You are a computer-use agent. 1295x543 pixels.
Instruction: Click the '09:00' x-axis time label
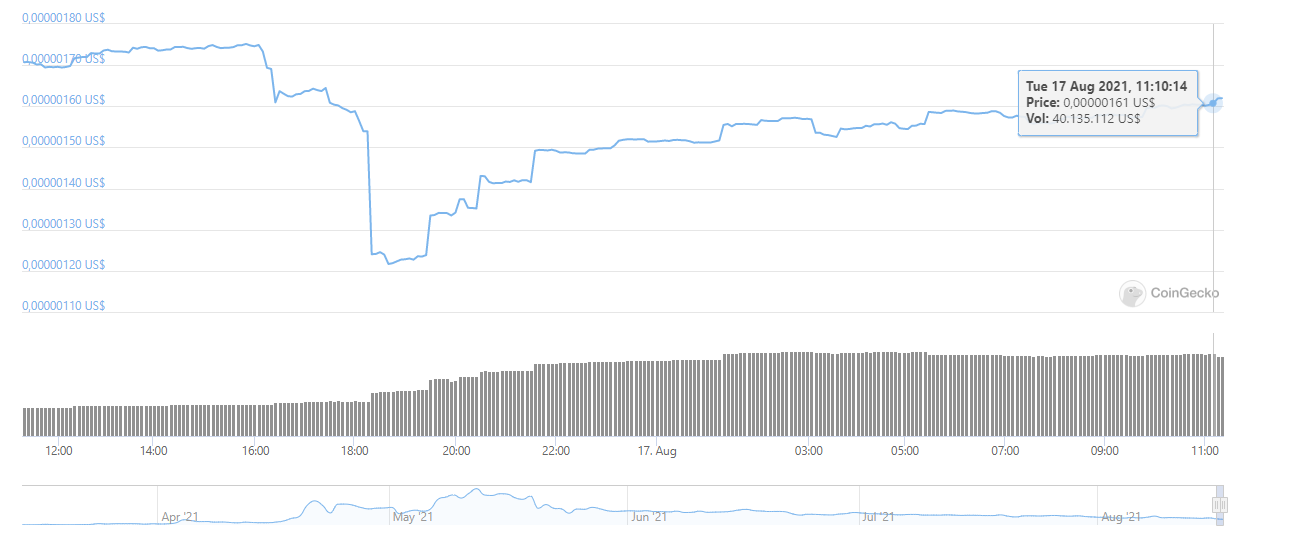pyautogui.click(x=1105, y=451)
